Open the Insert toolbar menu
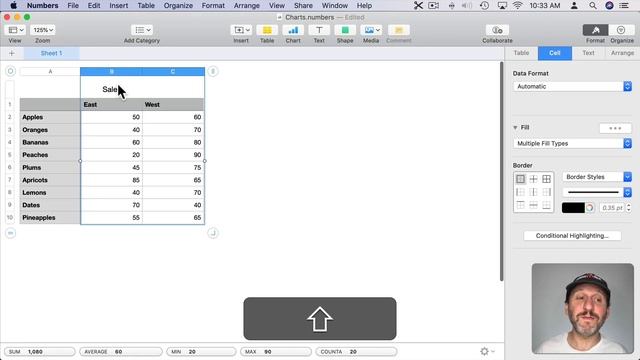The image size is (640, 360). (241, 30)
